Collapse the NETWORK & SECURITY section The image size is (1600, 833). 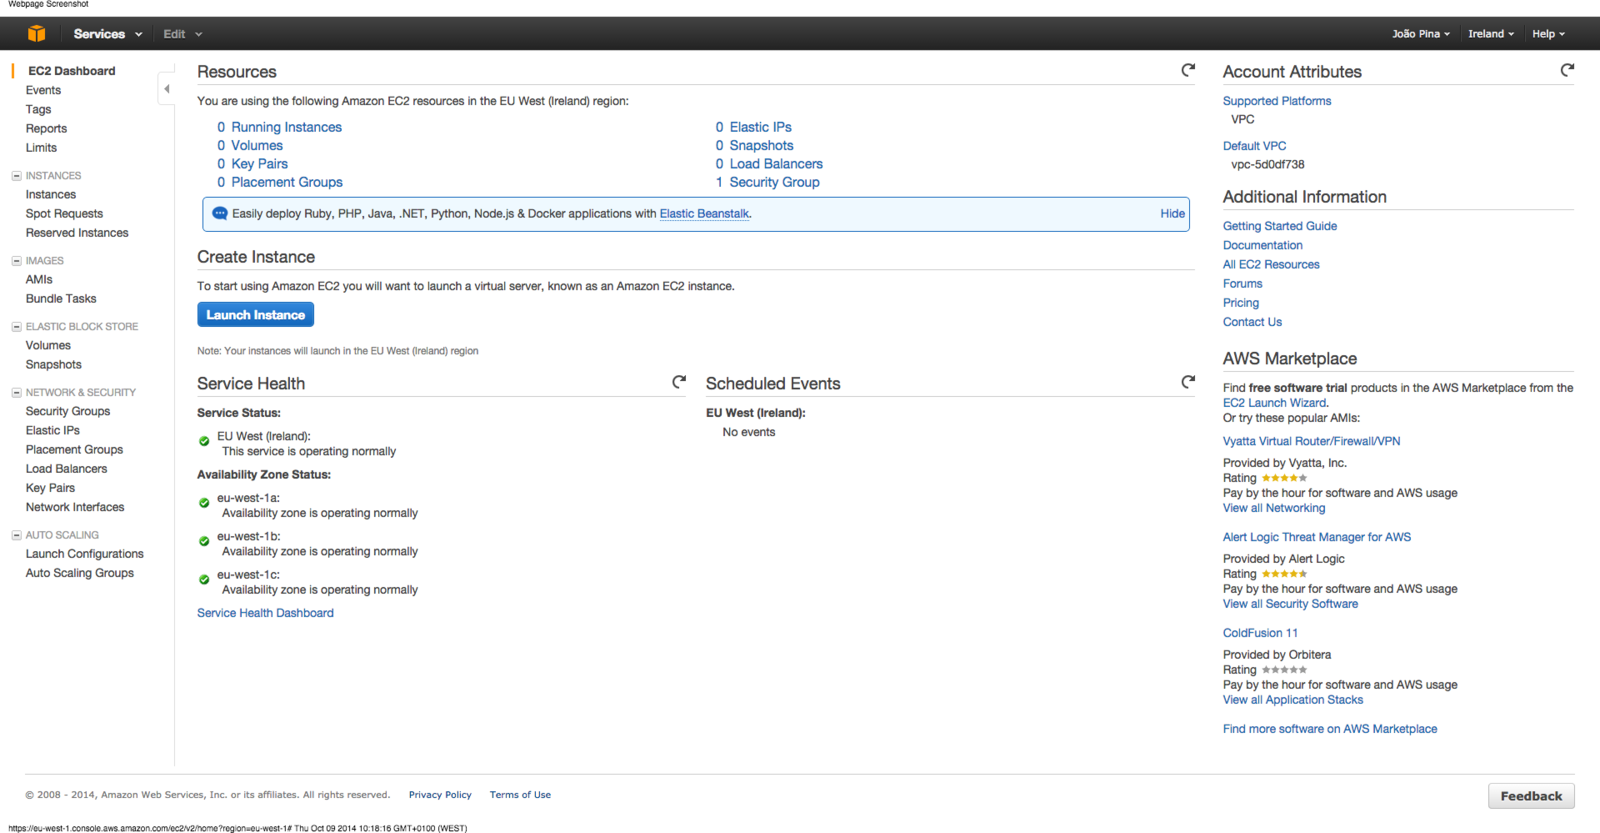click(16, 393)
